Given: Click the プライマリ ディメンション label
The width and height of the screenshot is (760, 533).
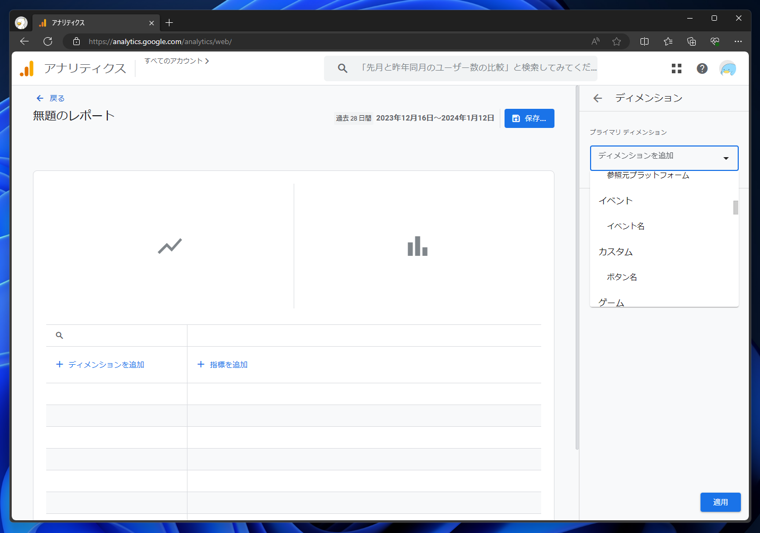Looking at the screenshot, I should [628, 132].
